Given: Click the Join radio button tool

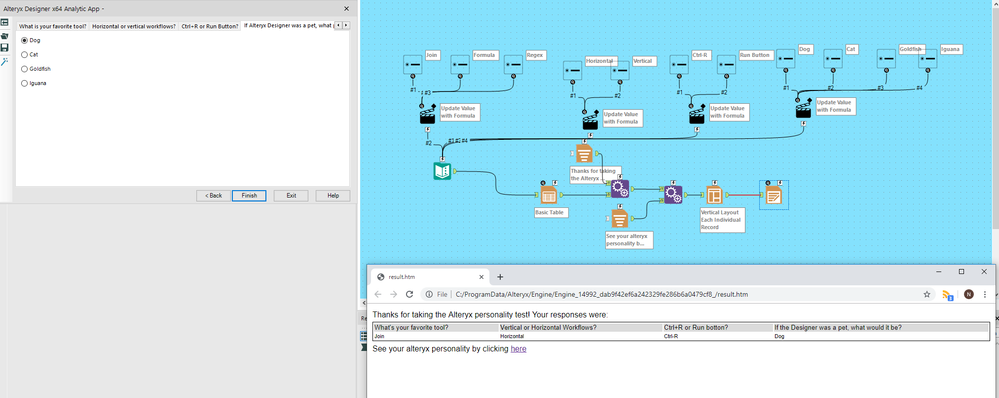Looking at the screenshot, I should point(413,64).
